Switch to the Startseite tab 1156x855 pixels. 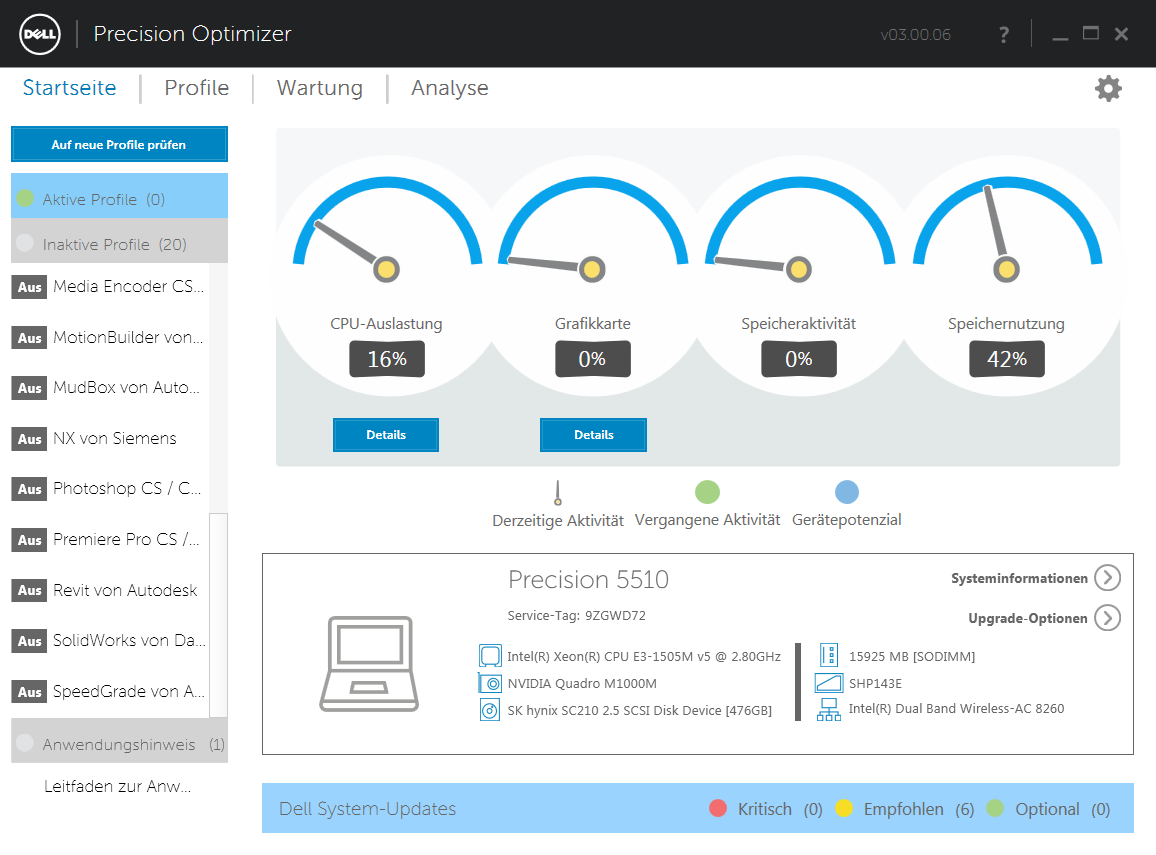pyautogui.click(x=69, y=88)
